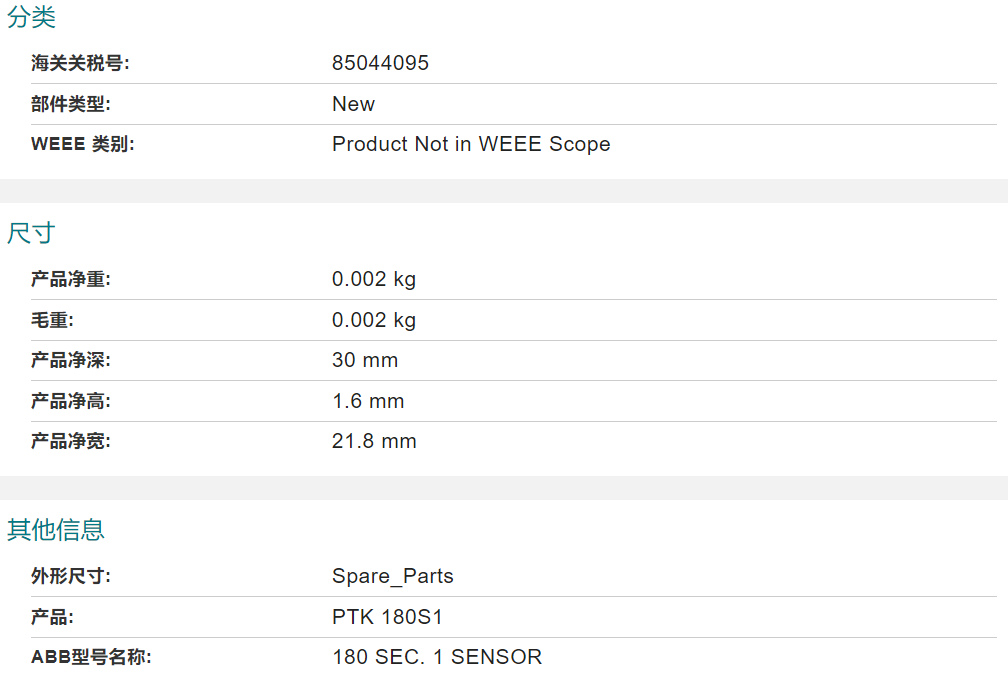Click the product value PTK 180S1
Screen dimensions: 1008x673
388,617
